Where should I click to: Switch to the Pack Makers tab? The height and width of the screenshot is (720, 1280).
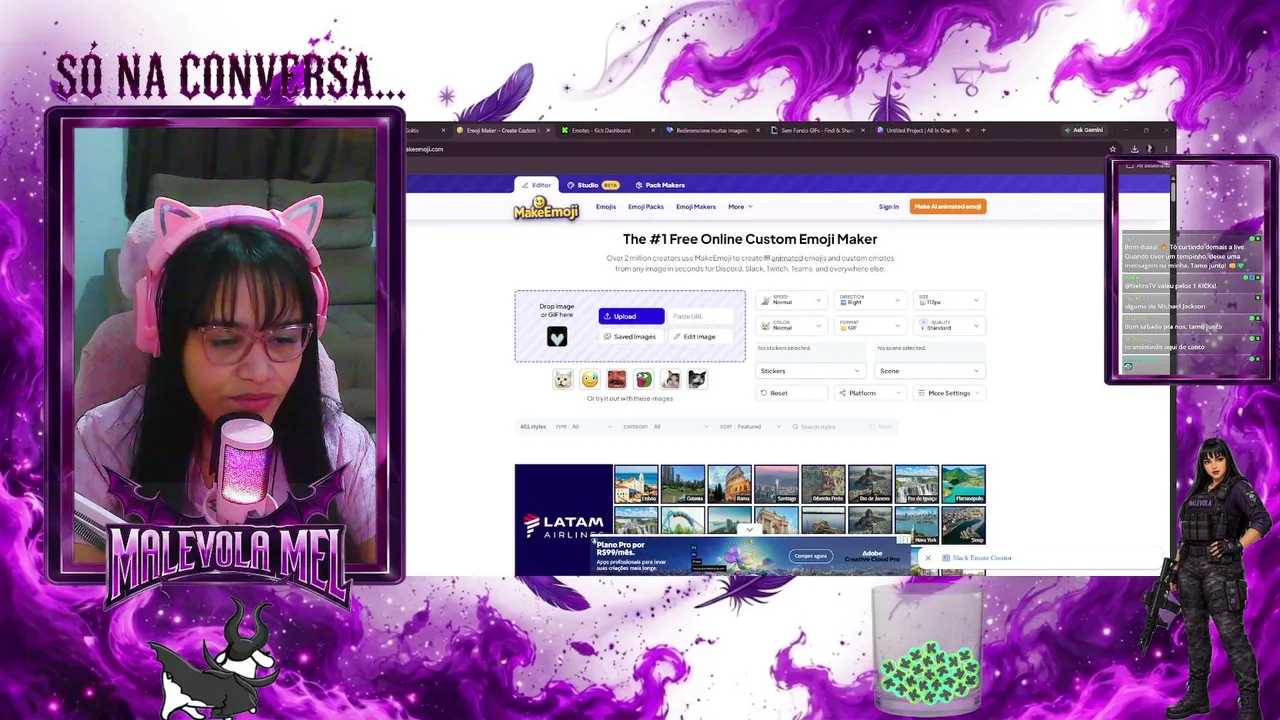click(x=660, y=185)
